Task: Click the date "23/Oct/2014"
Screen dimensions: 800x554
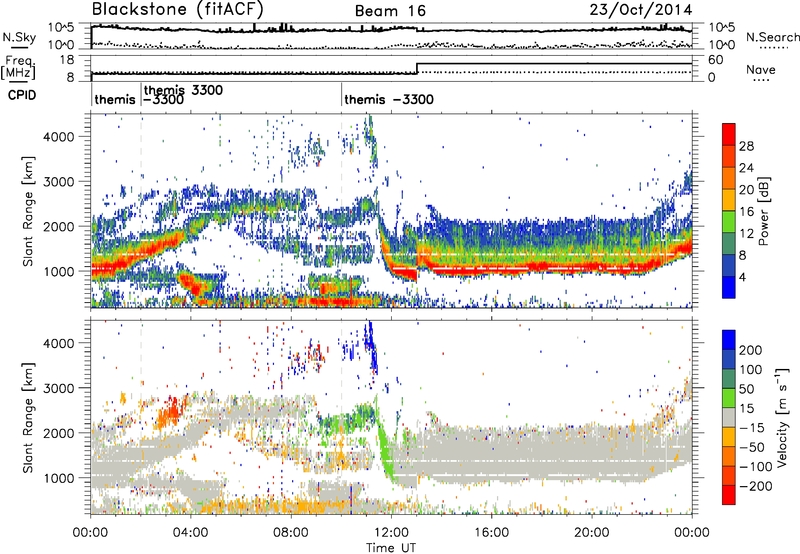Action: tap(641, 10)
